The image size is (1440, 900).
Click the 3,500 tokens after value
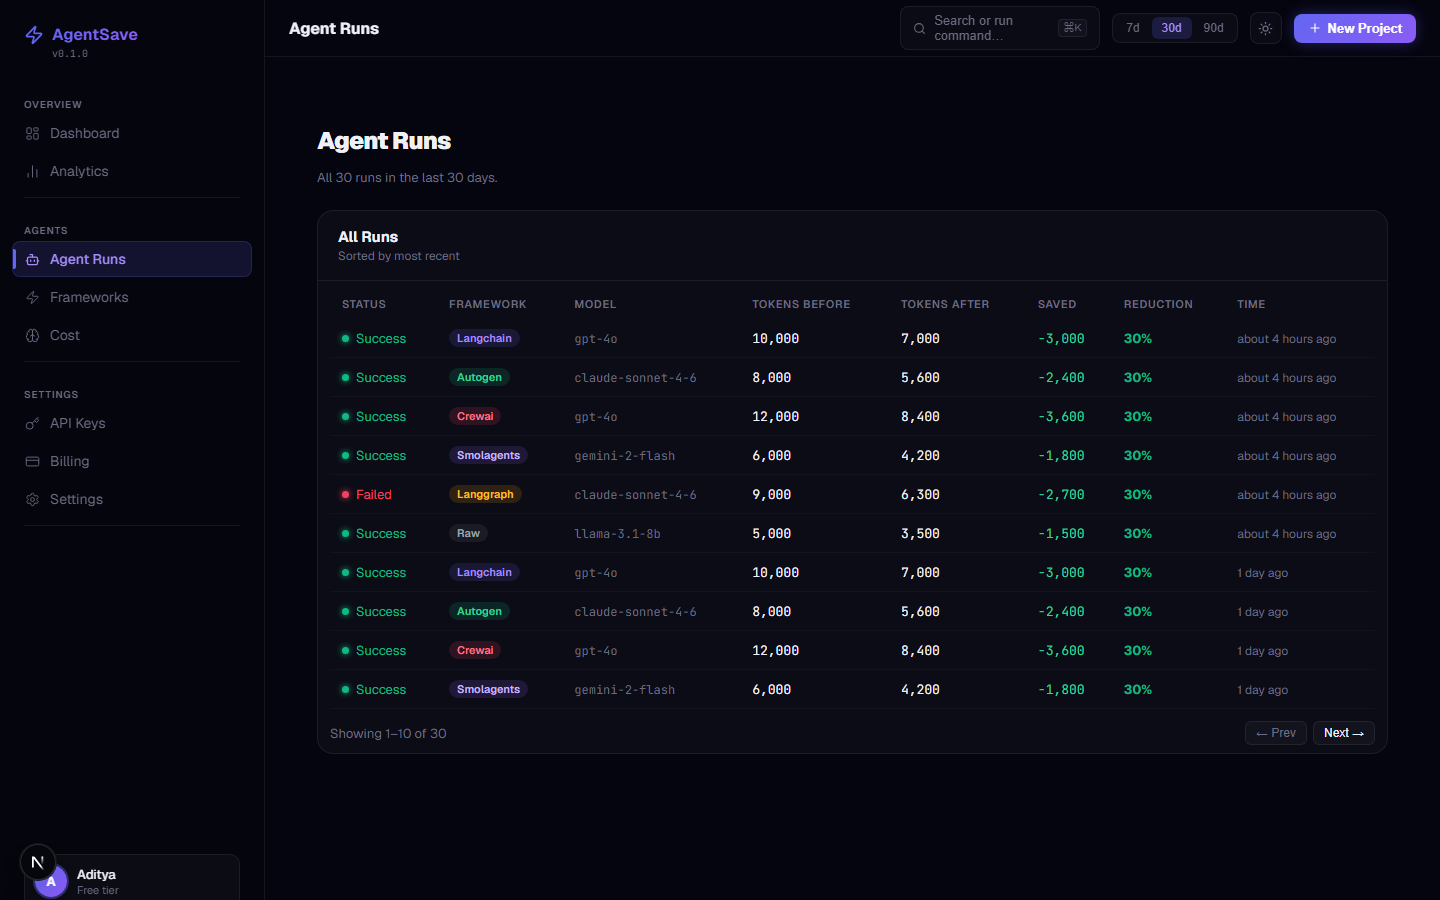[x=920, y=534]
